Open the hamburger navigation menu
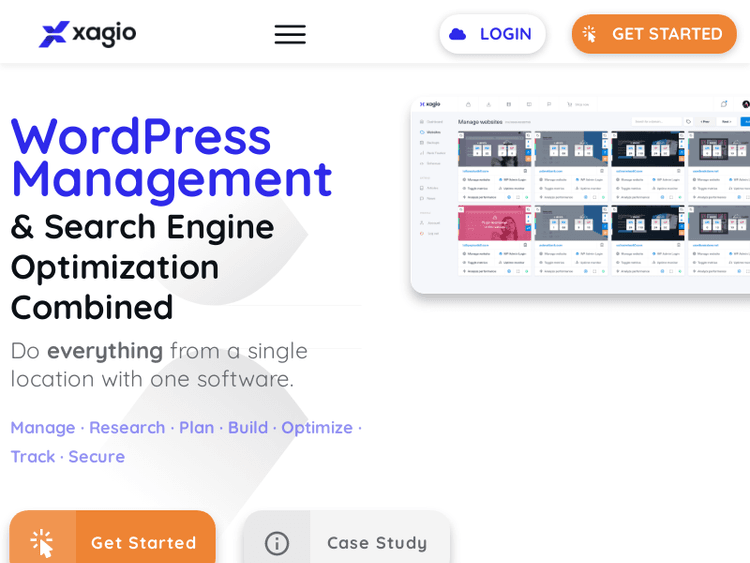Screen dimensions: 750x563 [290, 34]
